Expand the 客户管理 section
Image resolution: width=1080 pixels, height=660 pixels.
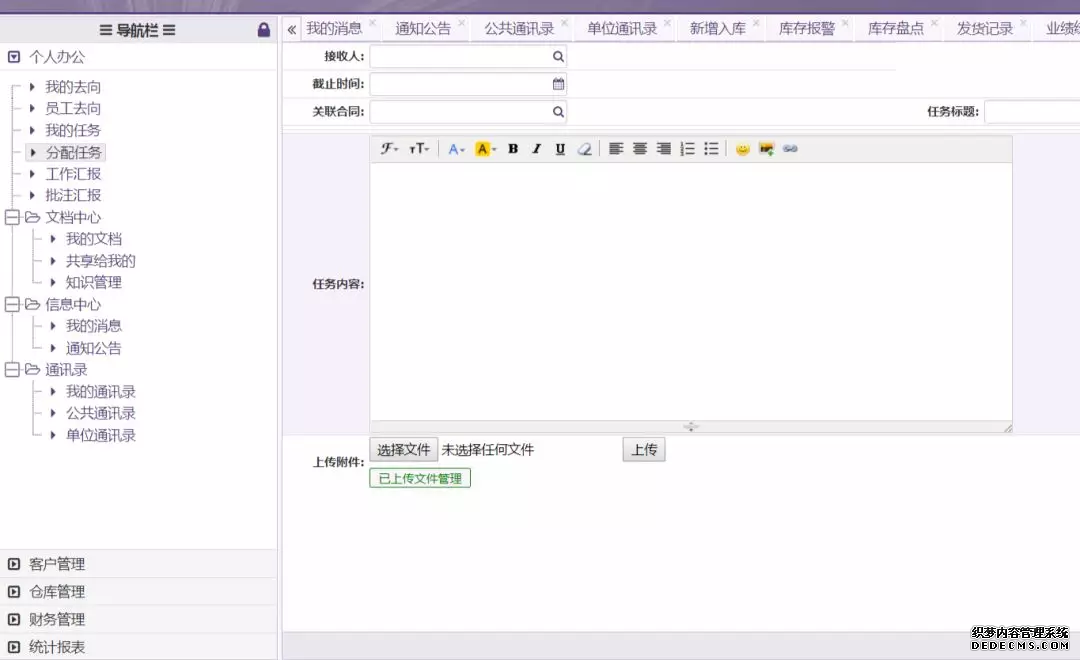(57, 564)
